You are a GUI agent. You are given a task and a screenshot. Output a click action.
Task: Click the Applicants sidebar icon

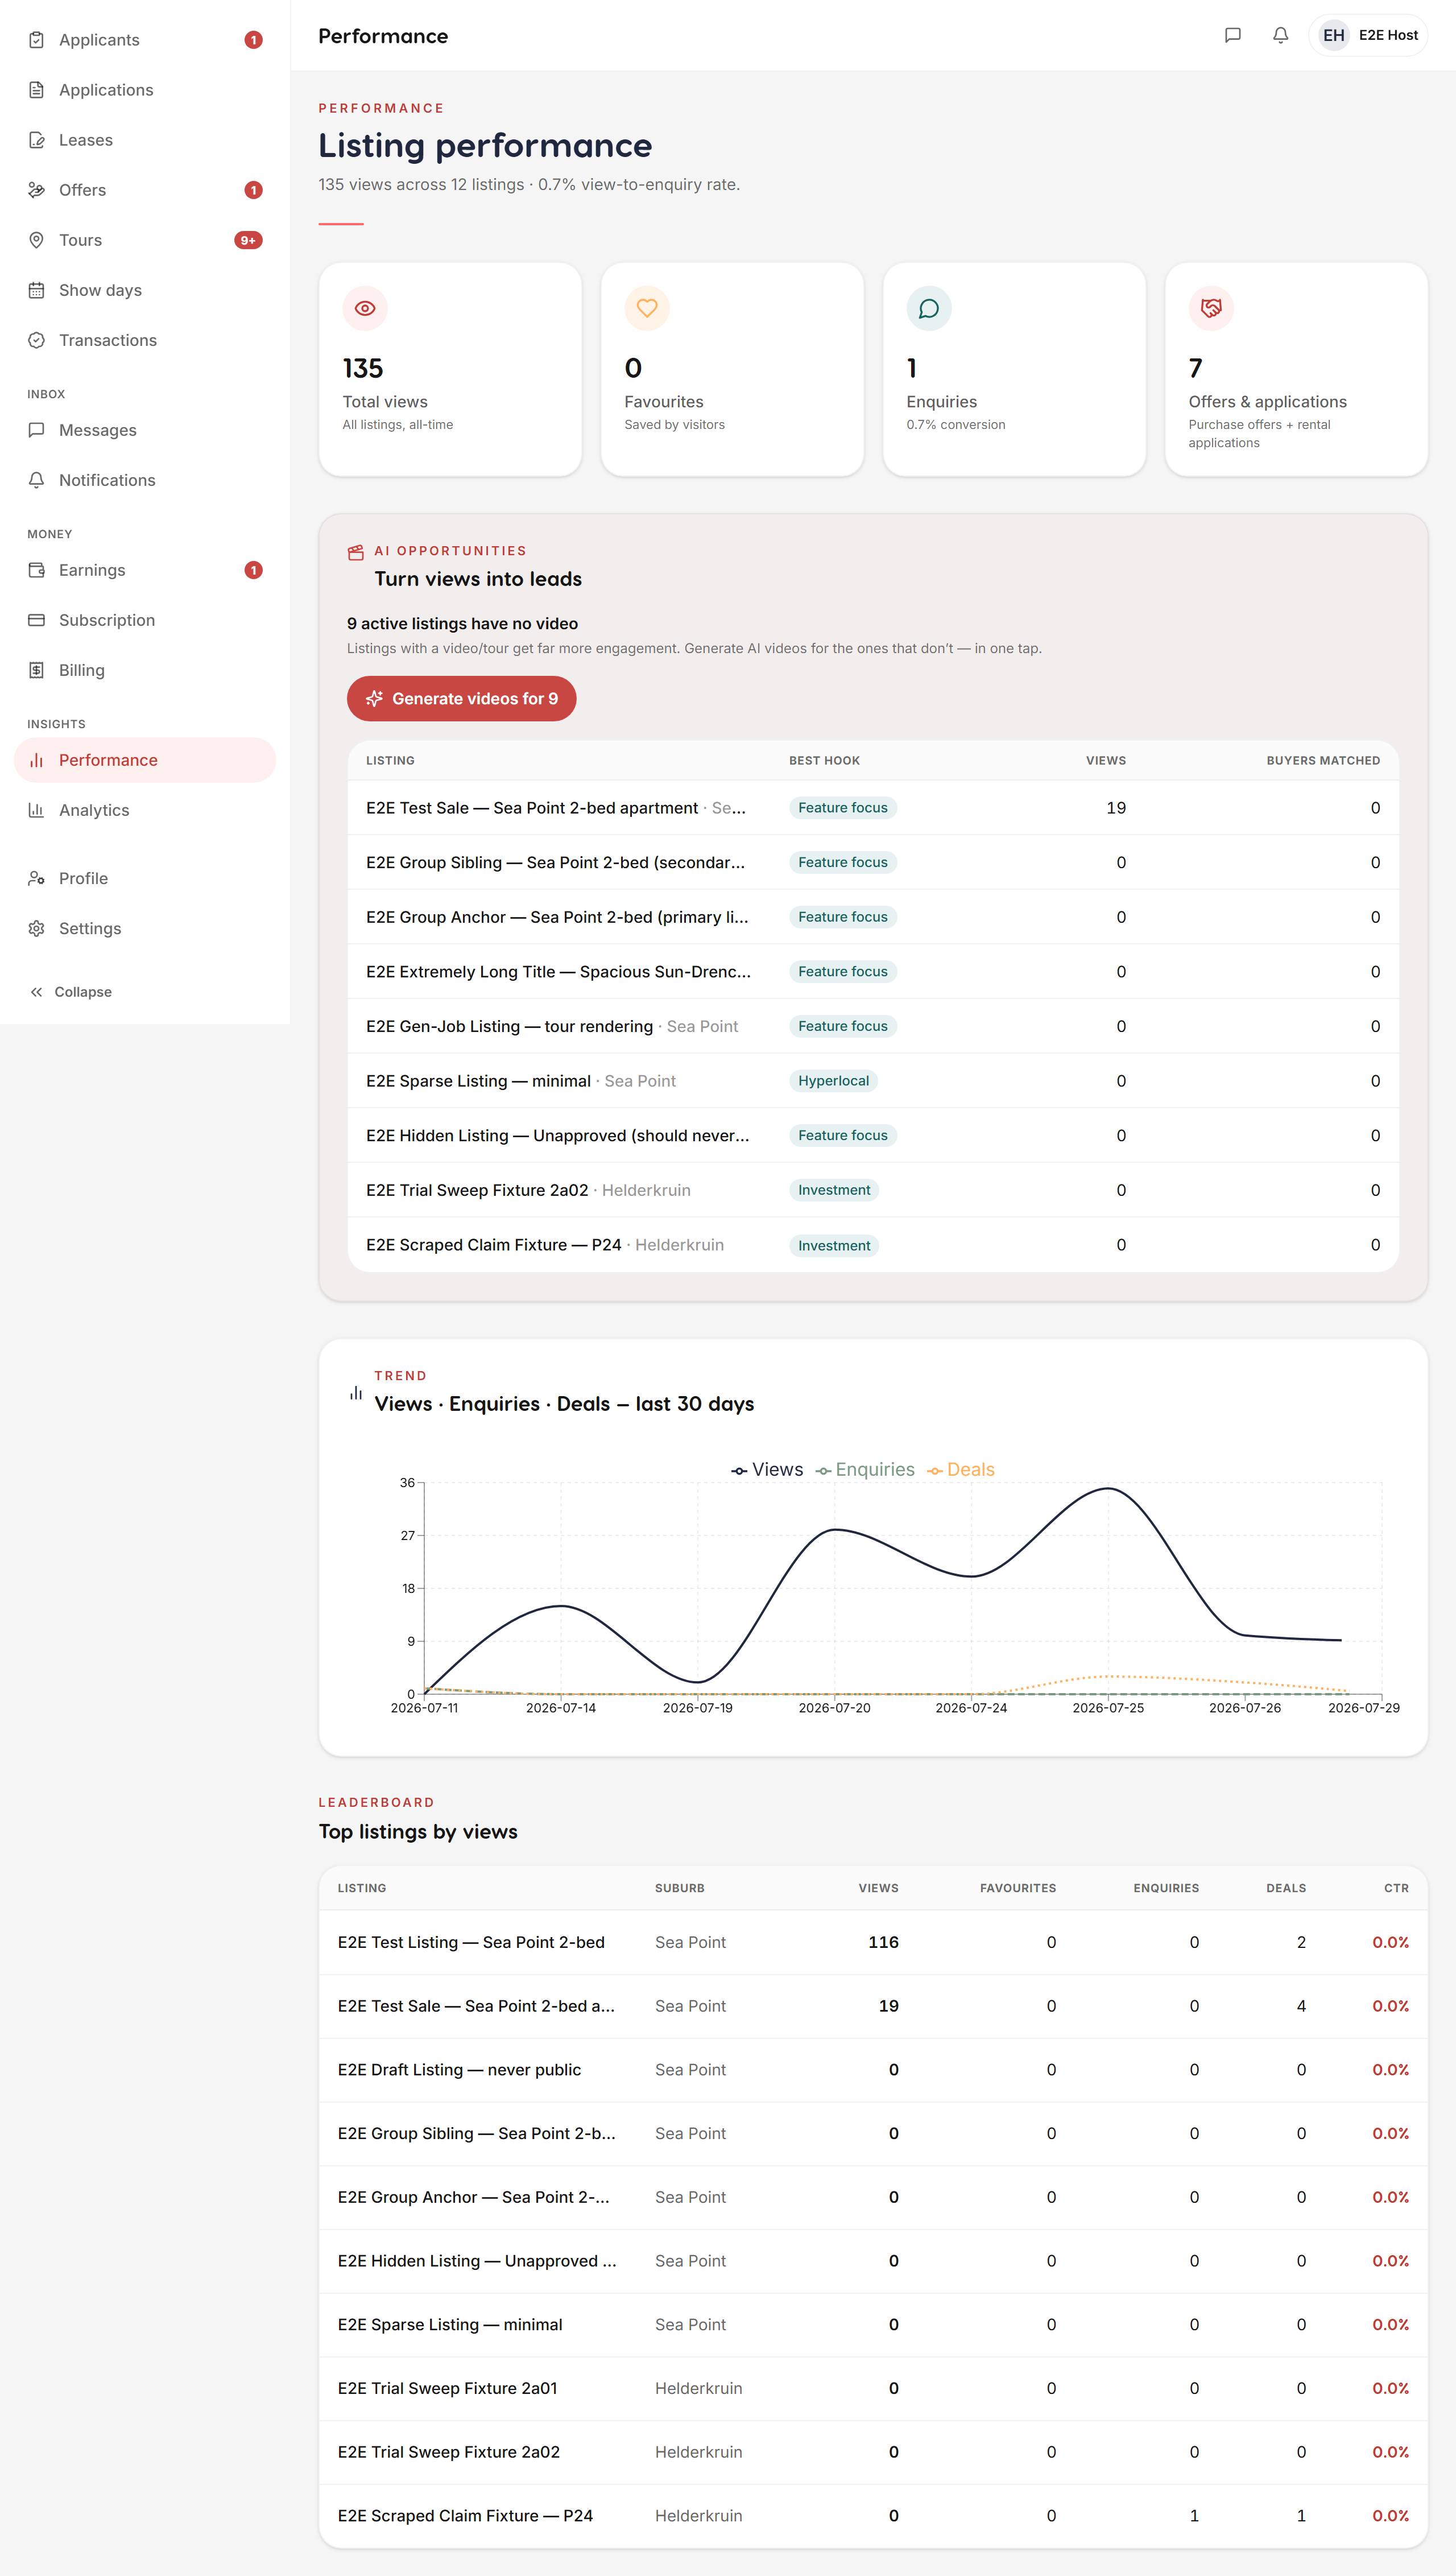37,40
